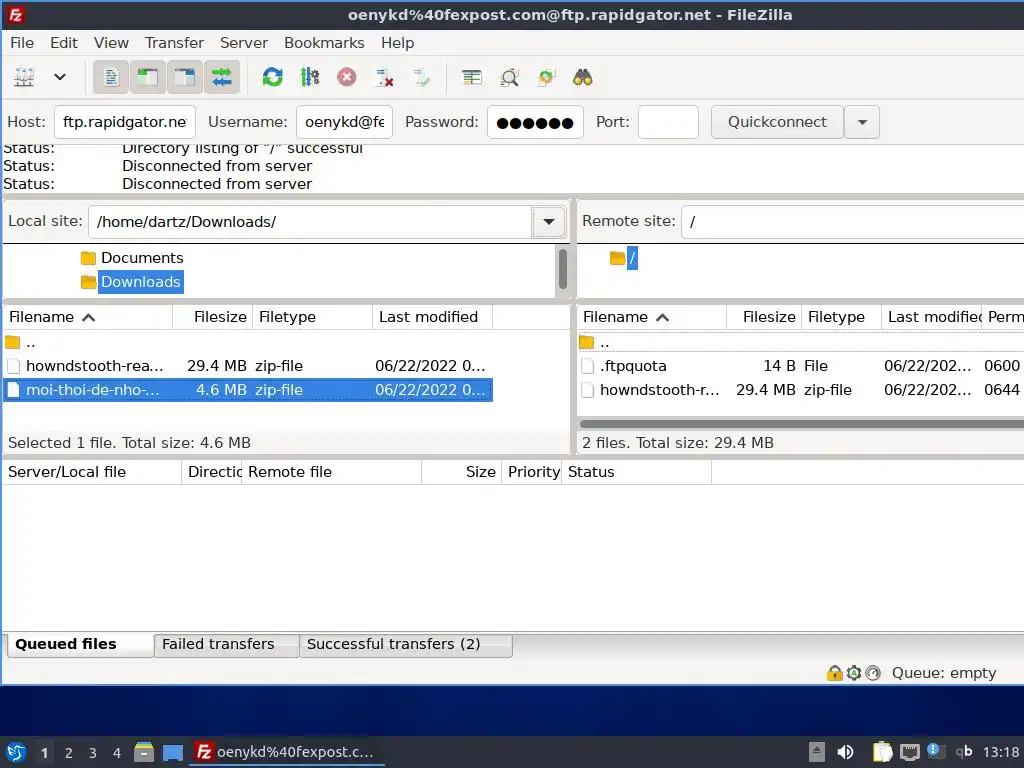This screenshot has height=768, width=1024.
Task: Click the encryption lock status icon
Action: point(834,673)
